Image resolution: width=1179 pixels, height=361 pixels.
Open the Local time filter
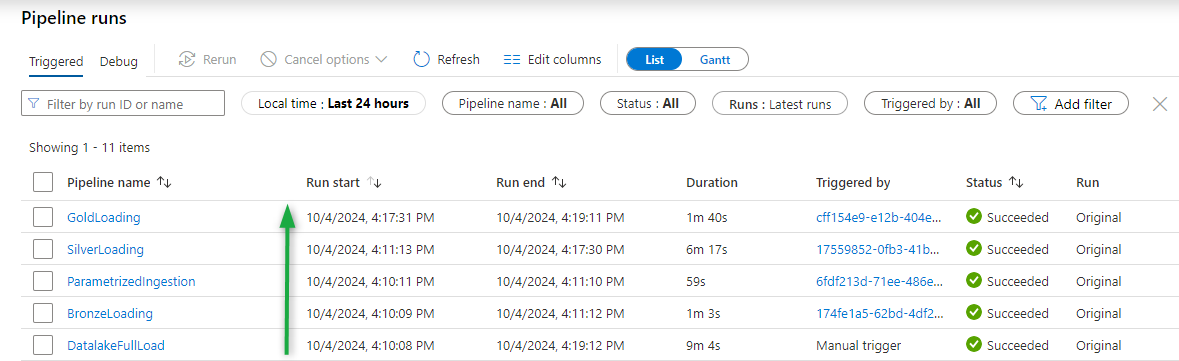tap(333, 103)
